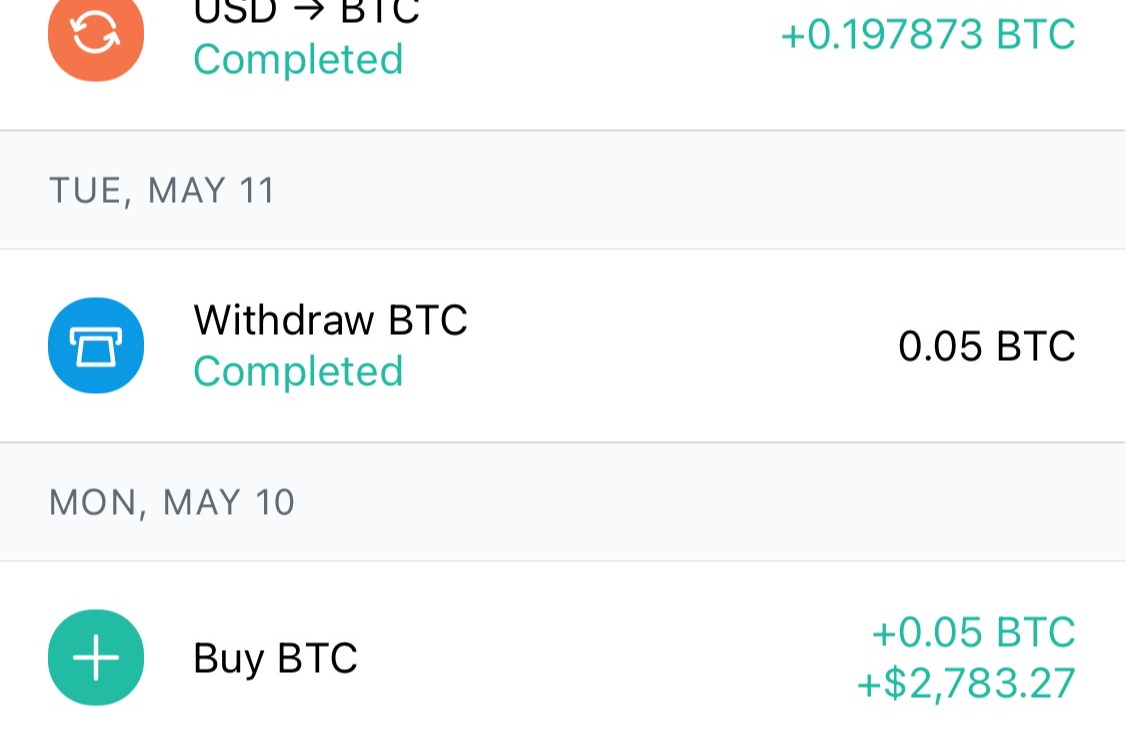Select the +0.05 BTC purchase amount
This screenshot has height=750, width=1125.
(x=973, y=632)
